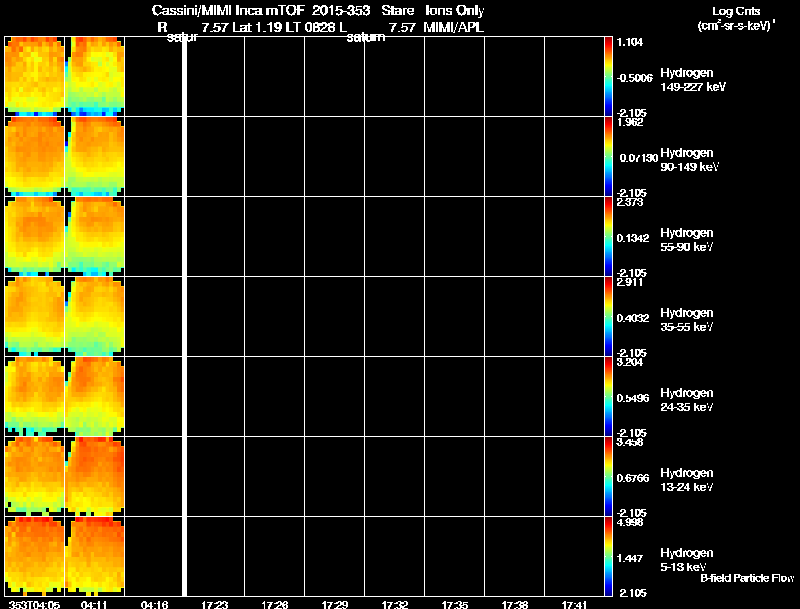Viewport: 800px width, 609px height.
Task: Click the '17:41' time axis label
Action: (575, 604)
